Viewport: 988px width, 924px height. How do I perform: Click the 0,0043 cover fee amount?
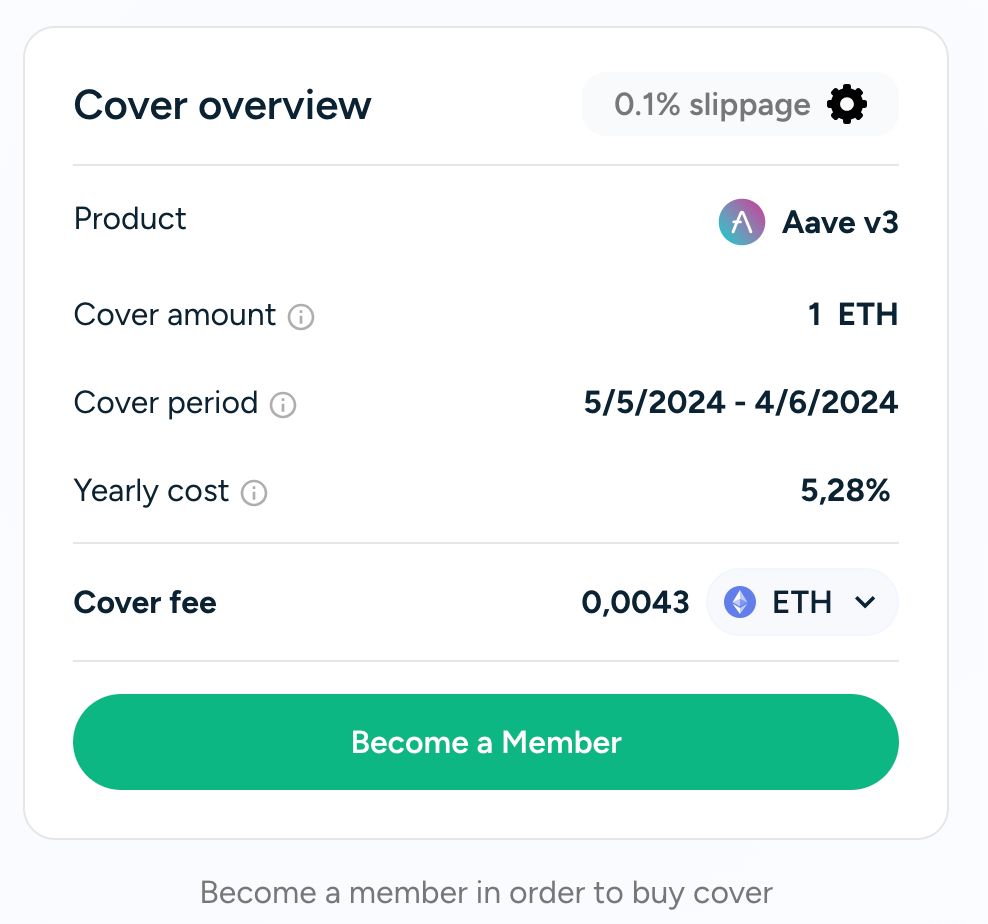(635, 602)
